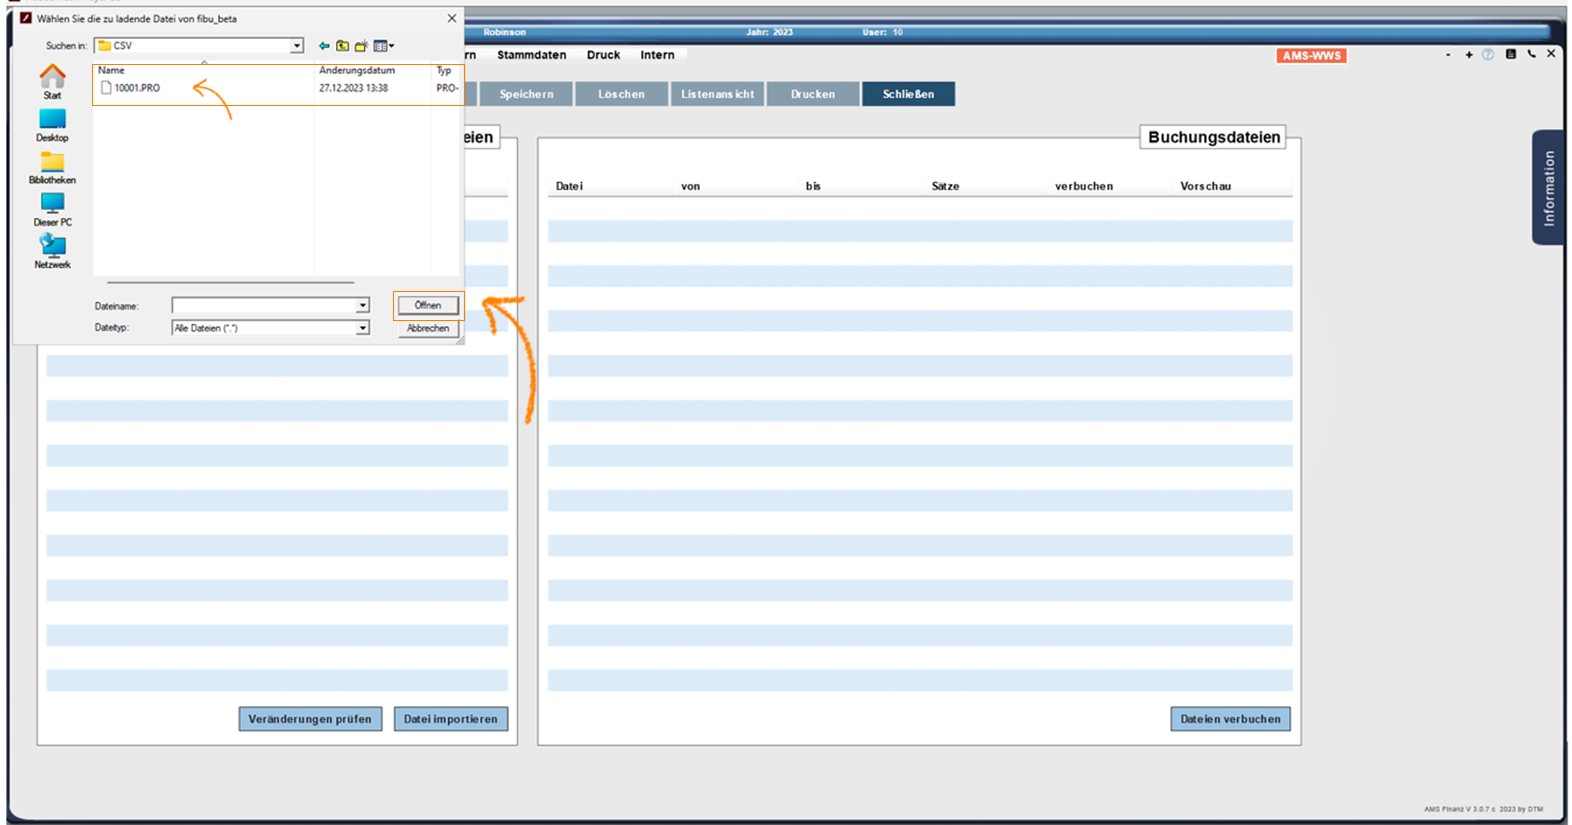Click the Öffnen button
Image resolution: width=1572 pixels, height=825 pixels.
[428, 305]
